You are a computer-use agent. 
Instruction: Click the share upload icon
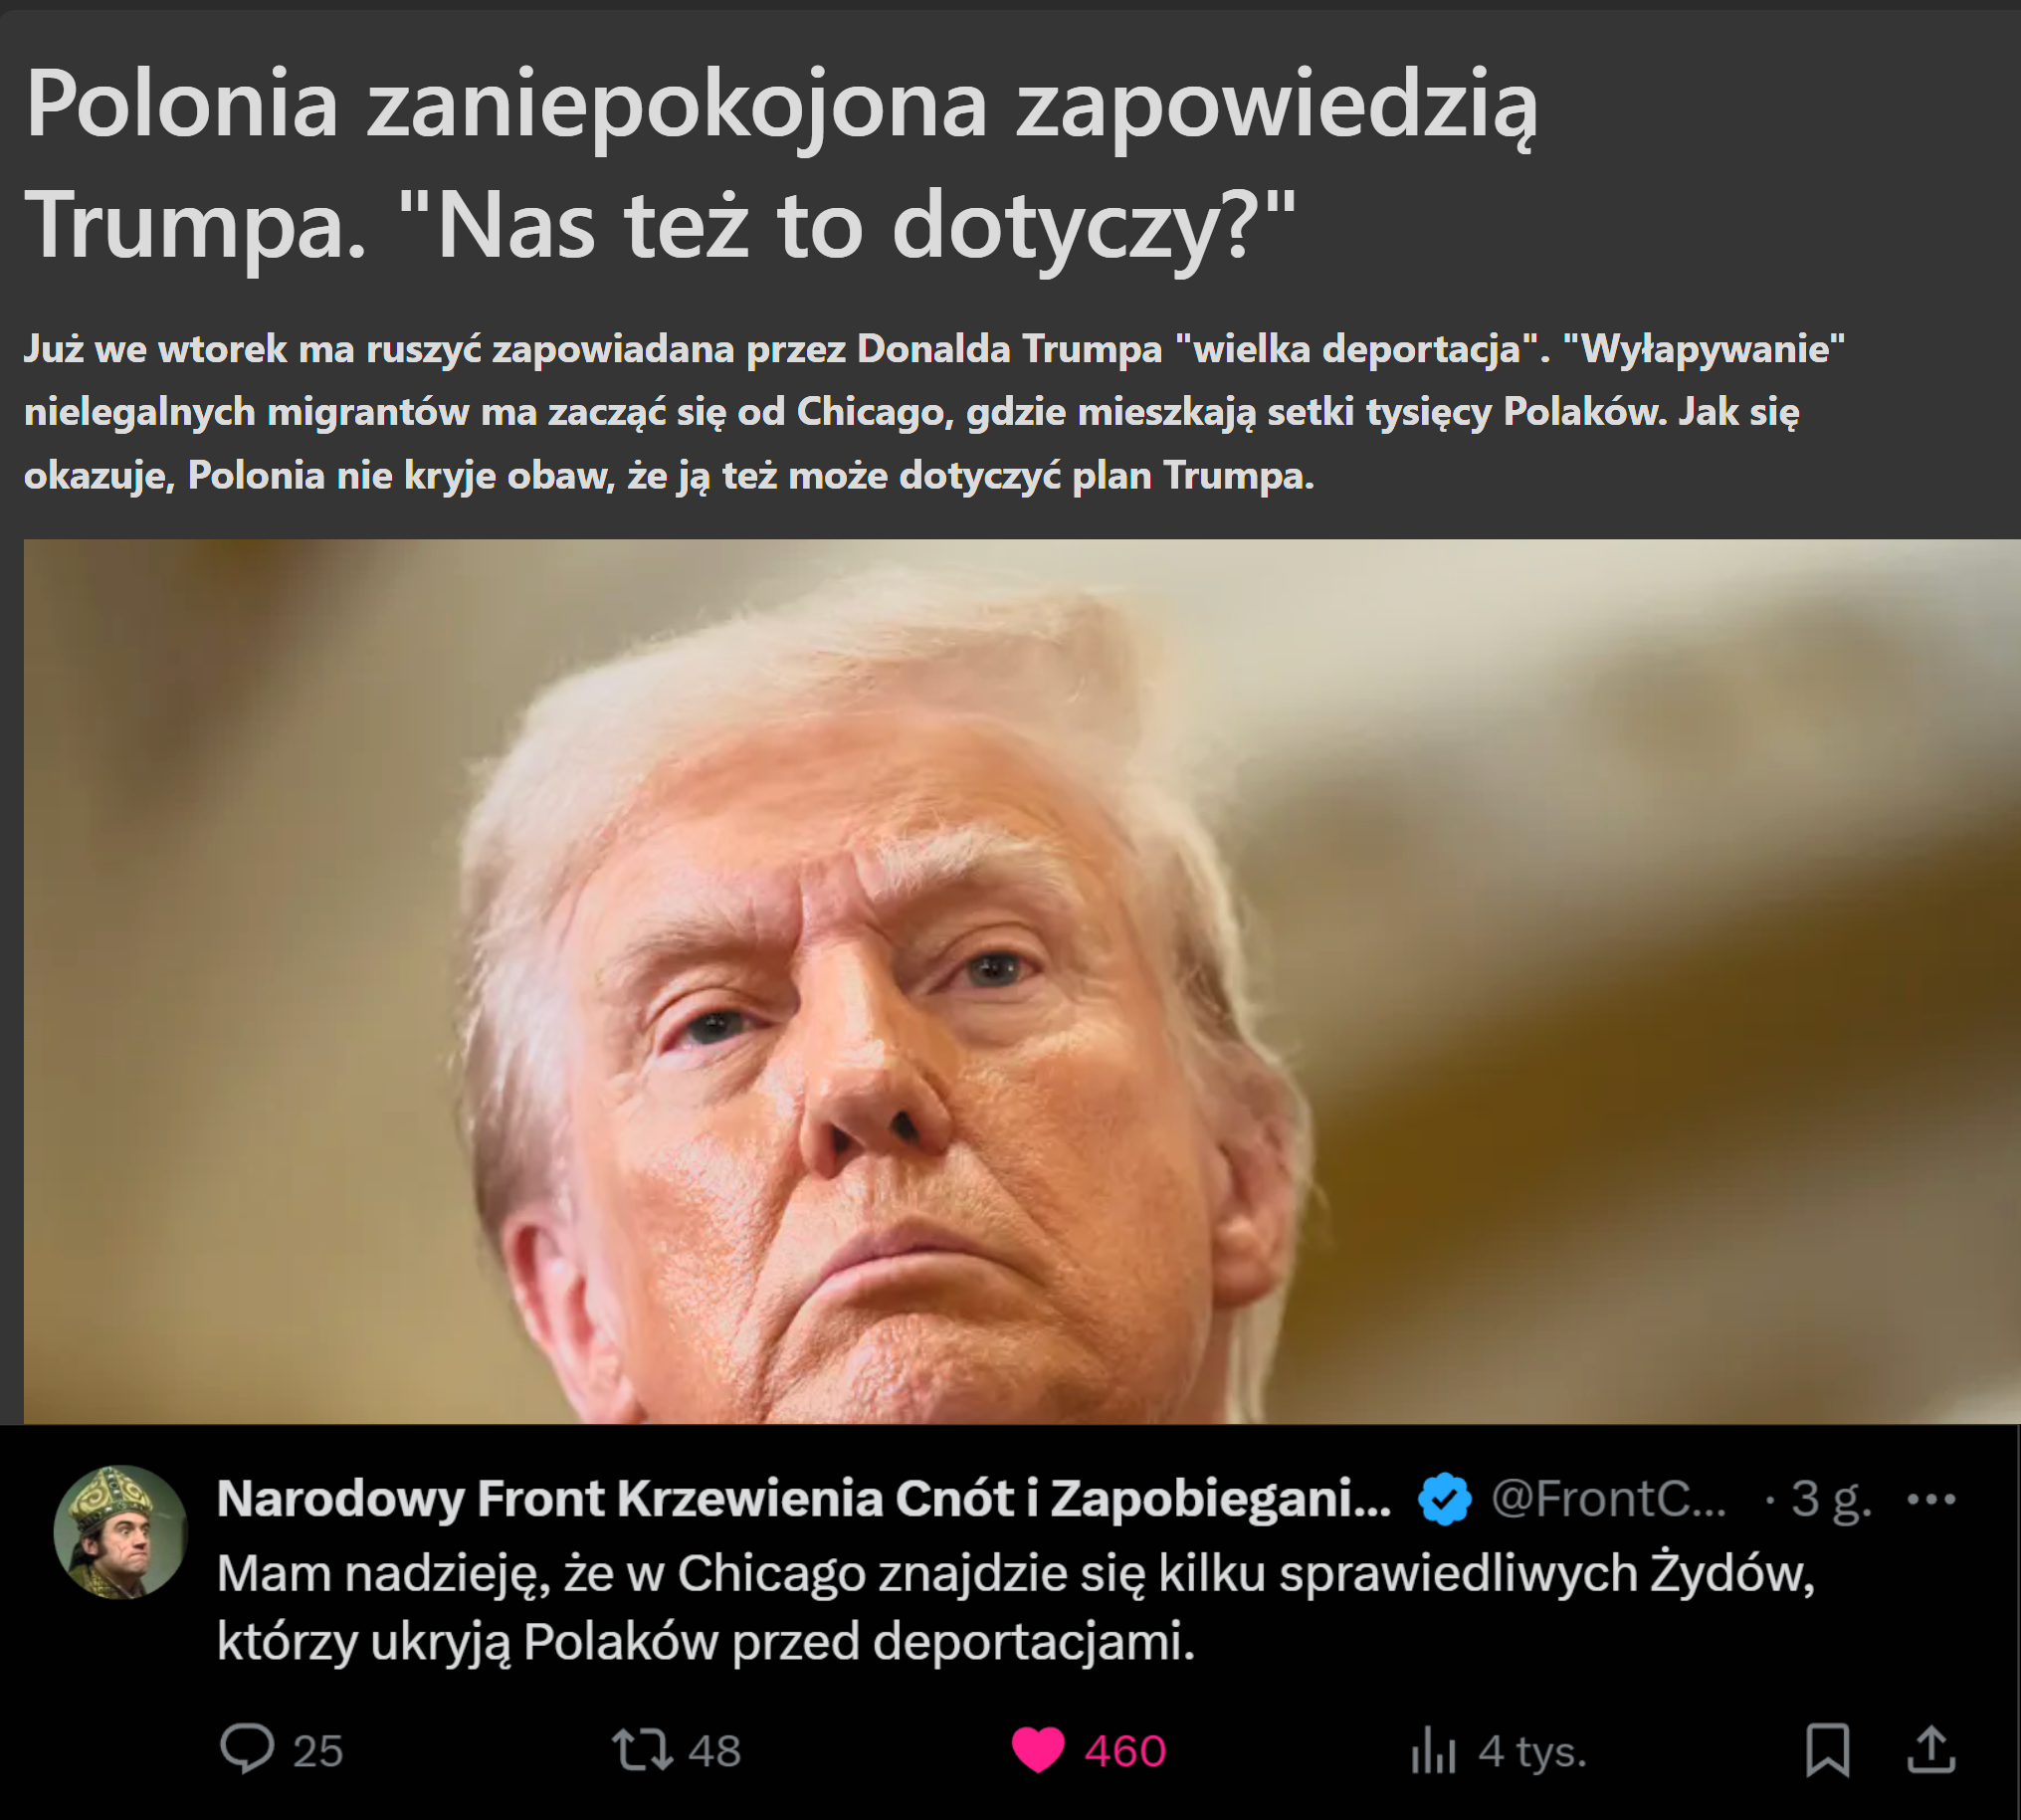click(1931, 1750)
